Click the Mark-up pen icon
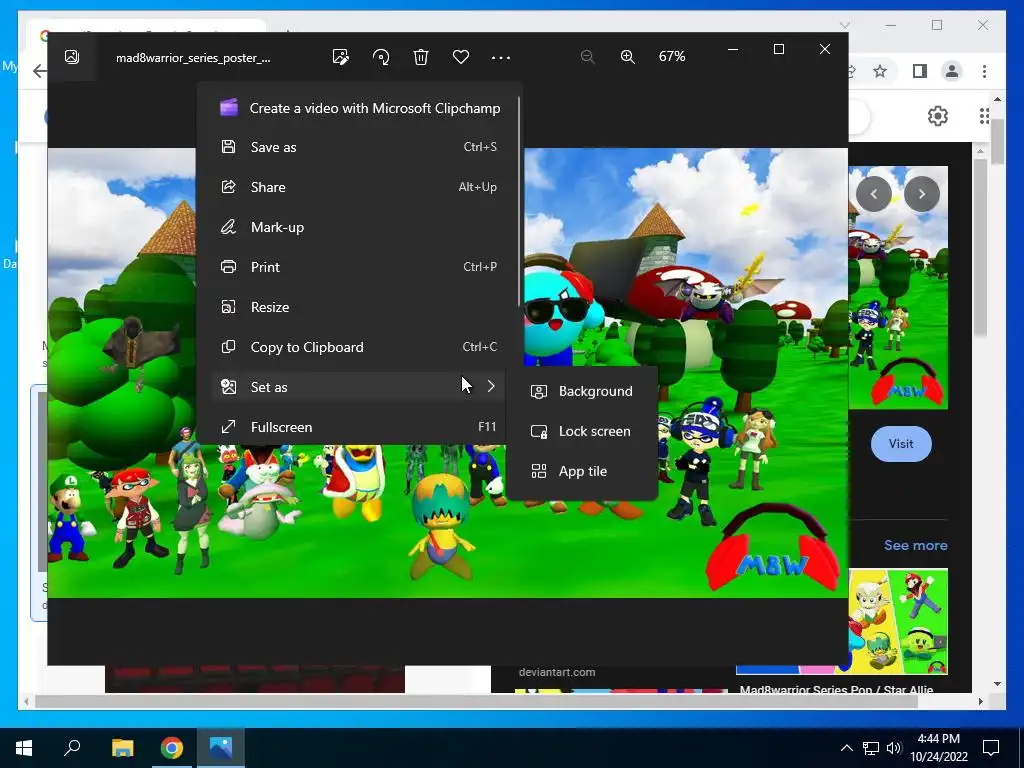1024x768 pixels. click(228, 227)
